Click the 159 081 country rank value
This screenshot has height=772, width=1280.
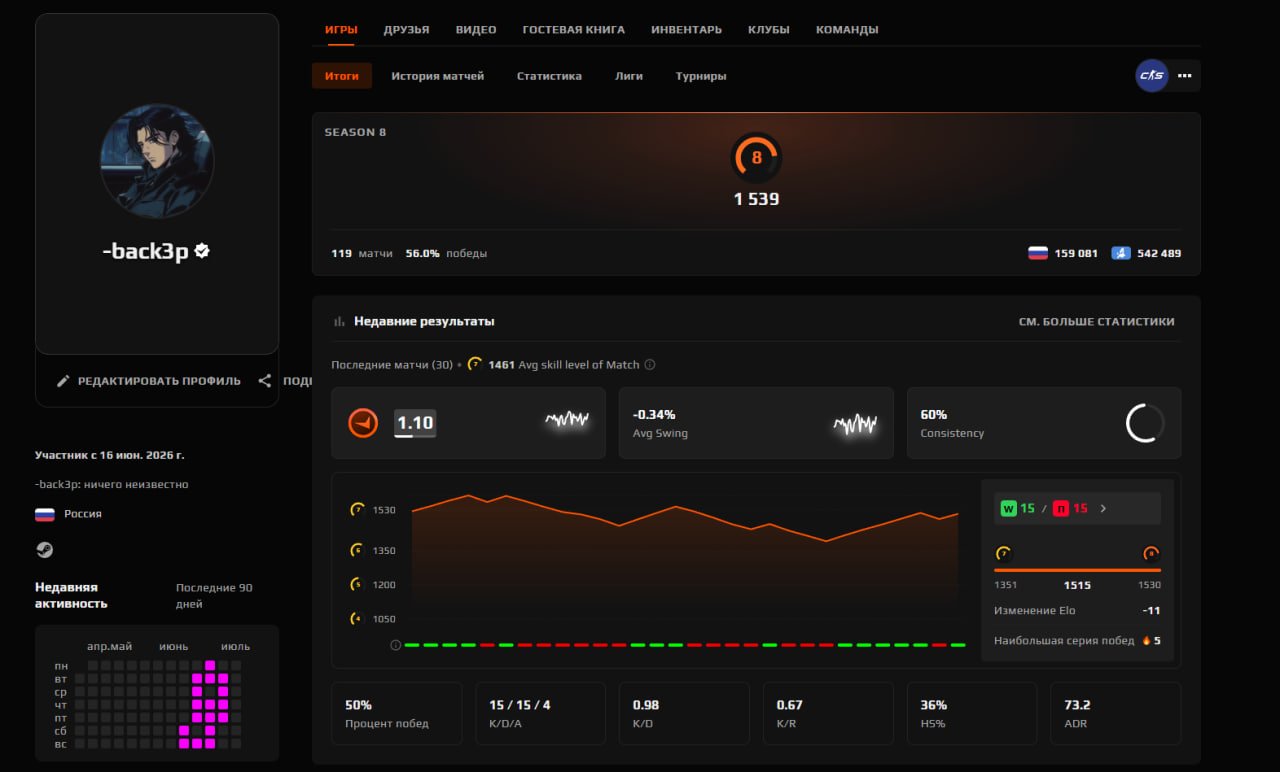click(1076, 253)
